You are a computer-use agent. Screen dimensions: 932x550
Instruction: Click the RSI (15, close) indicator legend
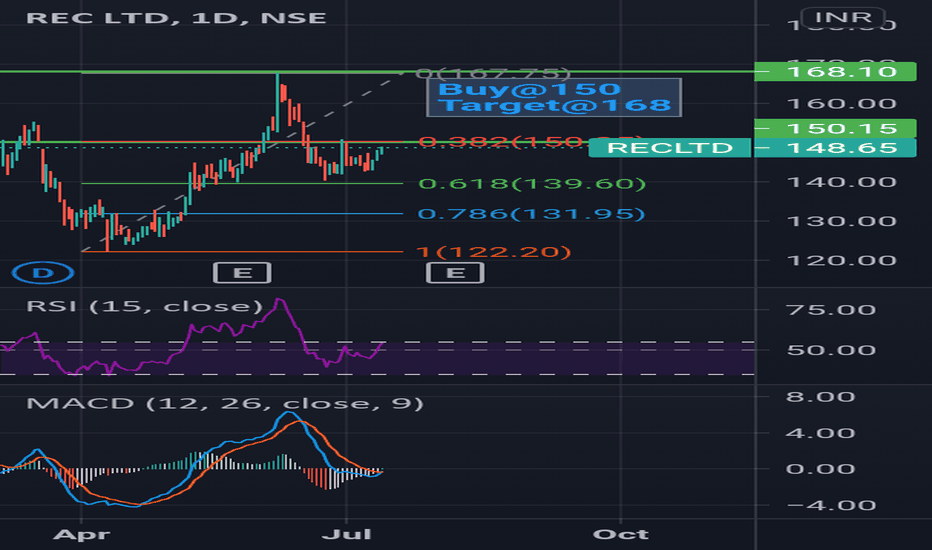tap(144, 306)
